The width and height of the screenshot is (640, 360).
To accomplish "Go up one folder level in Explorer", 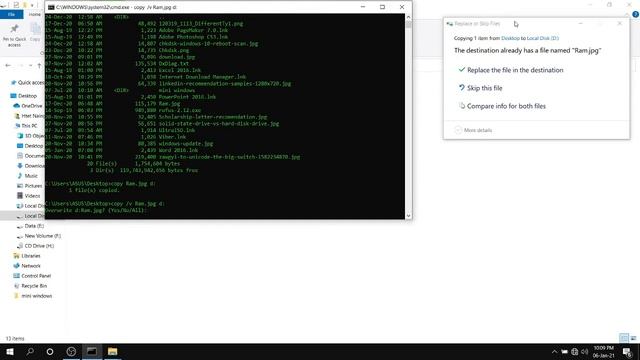I will 39,65.
